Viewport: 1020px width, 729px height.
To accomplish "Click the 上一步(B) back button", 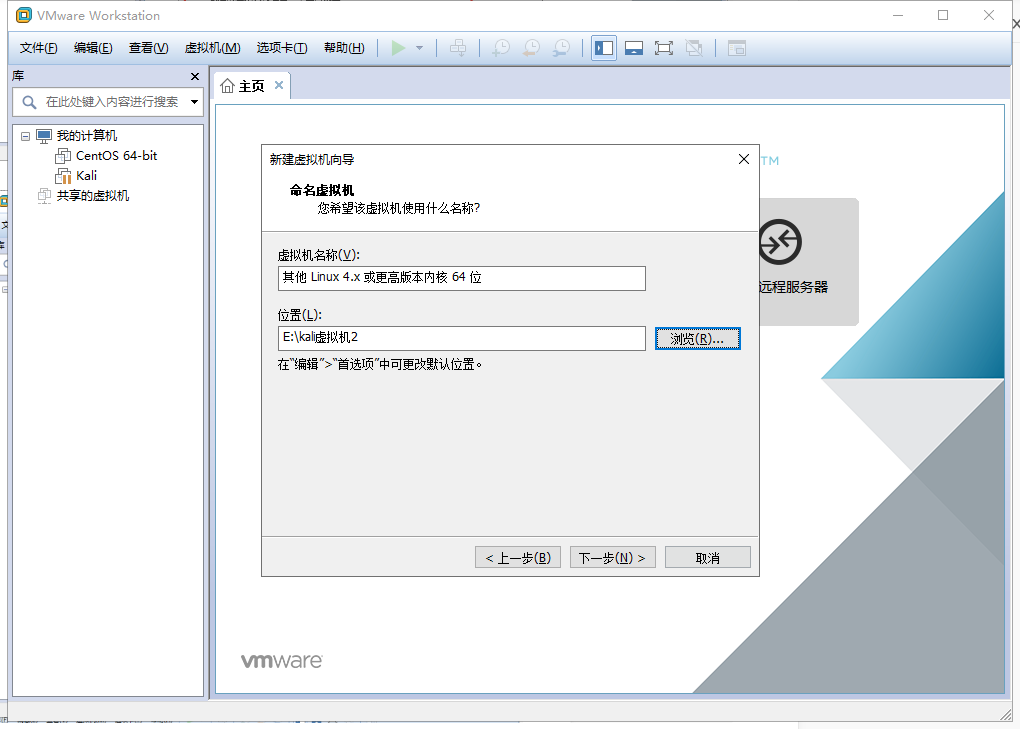I will (518, 558).
